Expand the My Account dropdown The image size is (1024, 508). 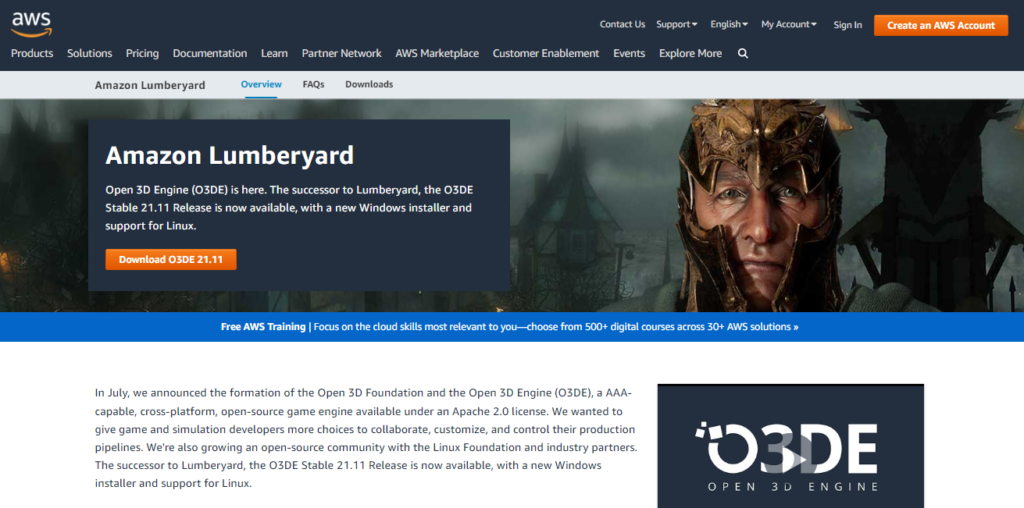788,25
